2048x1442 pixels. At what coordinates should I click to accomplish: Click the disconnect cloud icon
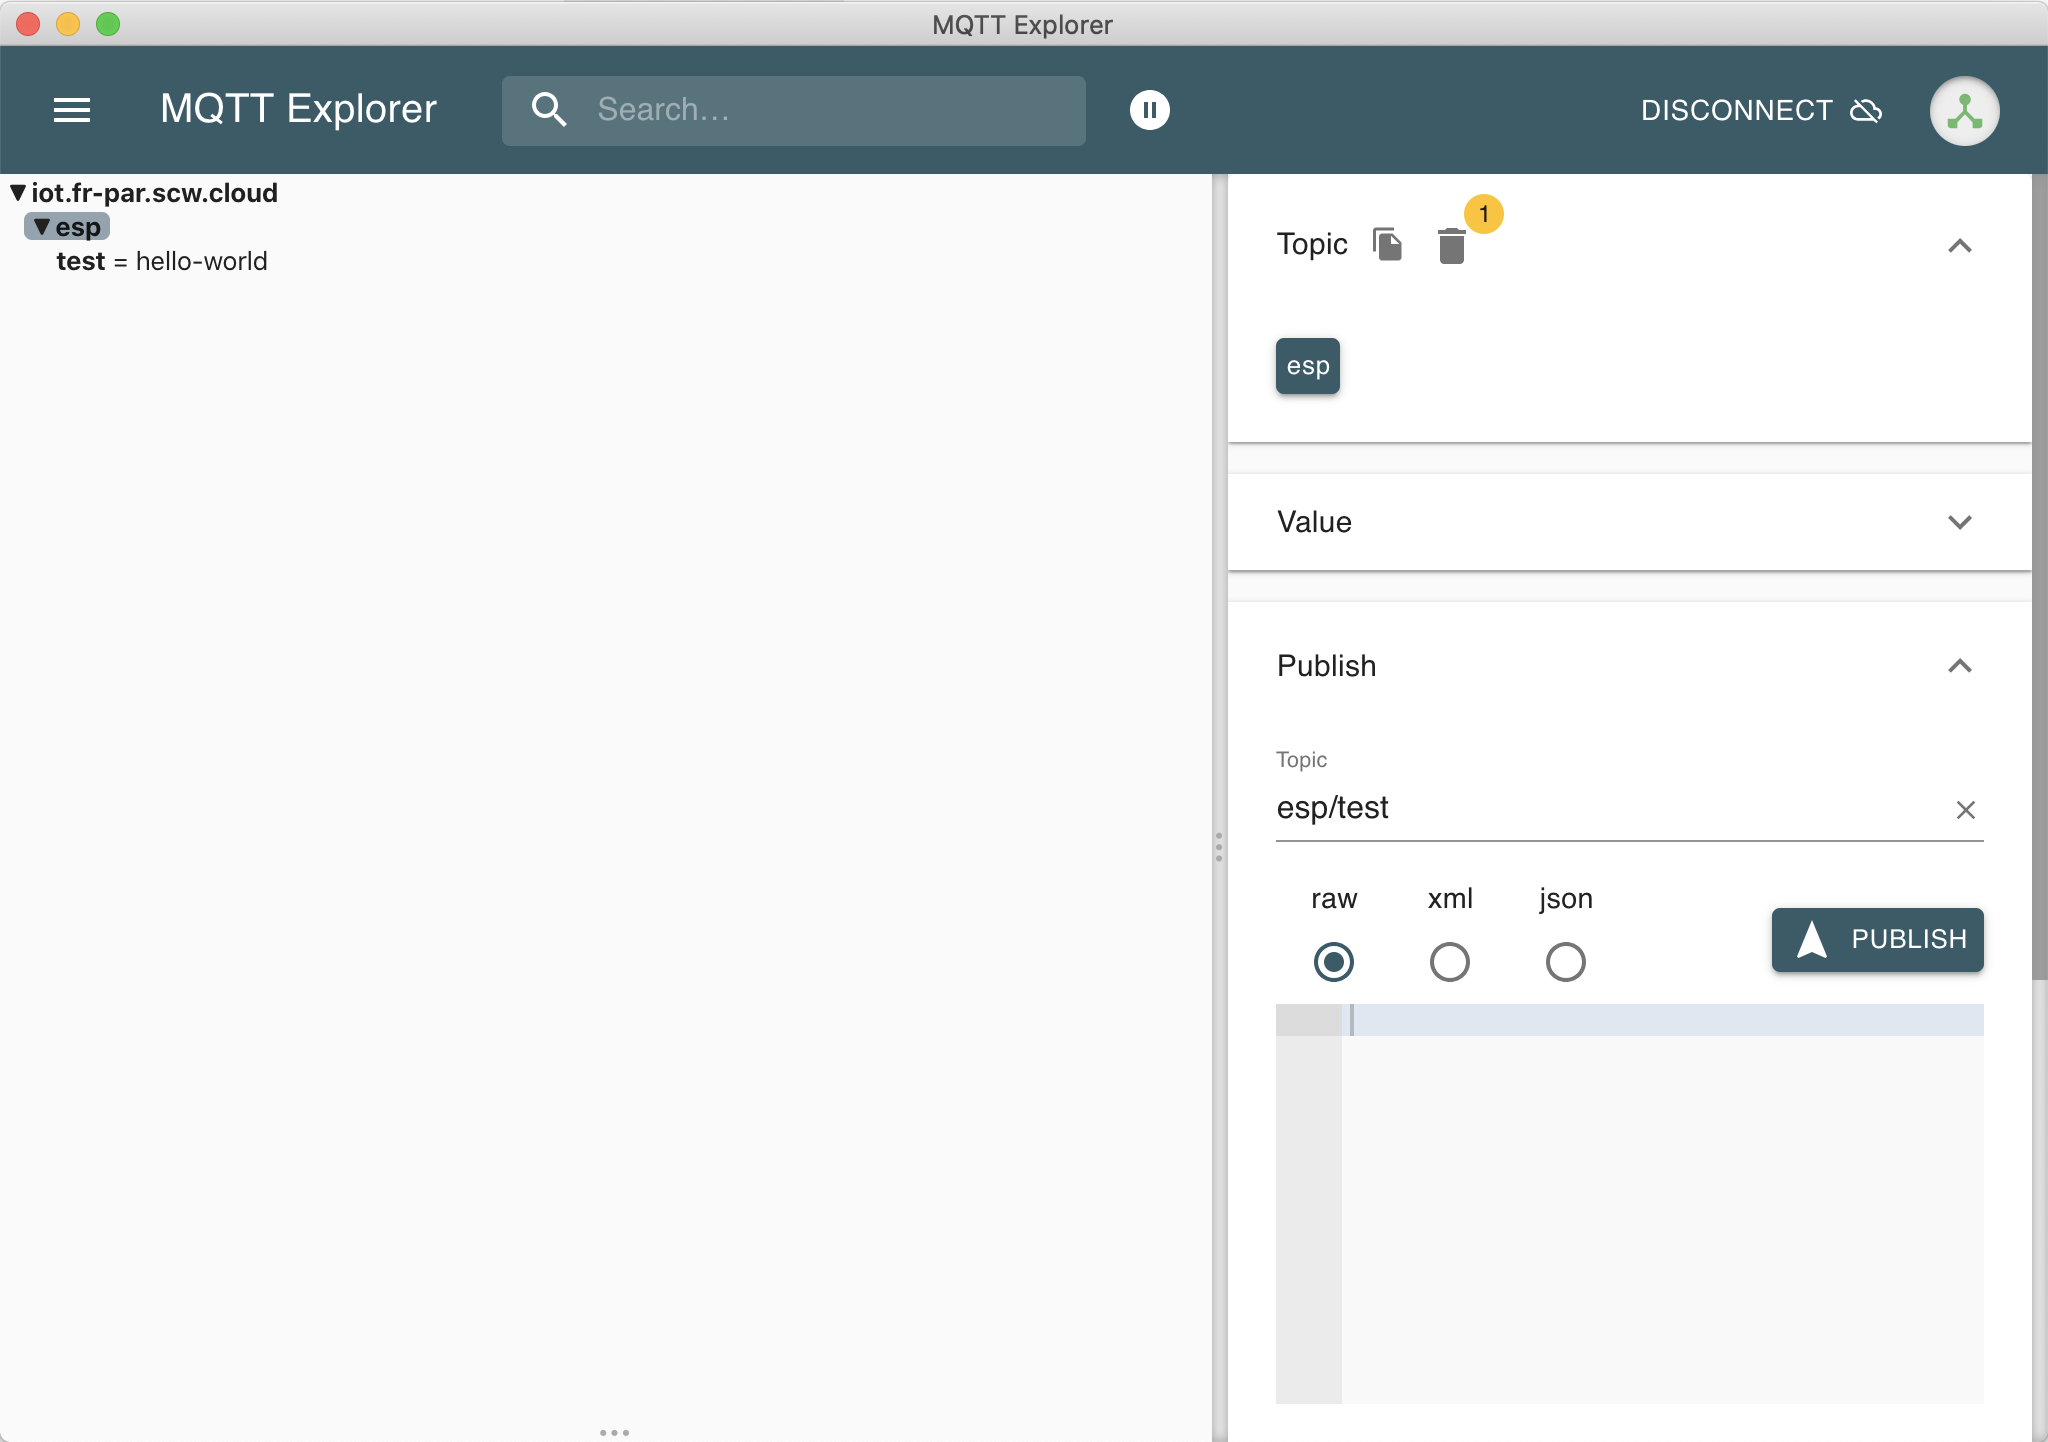click(x=1866, y=110)
